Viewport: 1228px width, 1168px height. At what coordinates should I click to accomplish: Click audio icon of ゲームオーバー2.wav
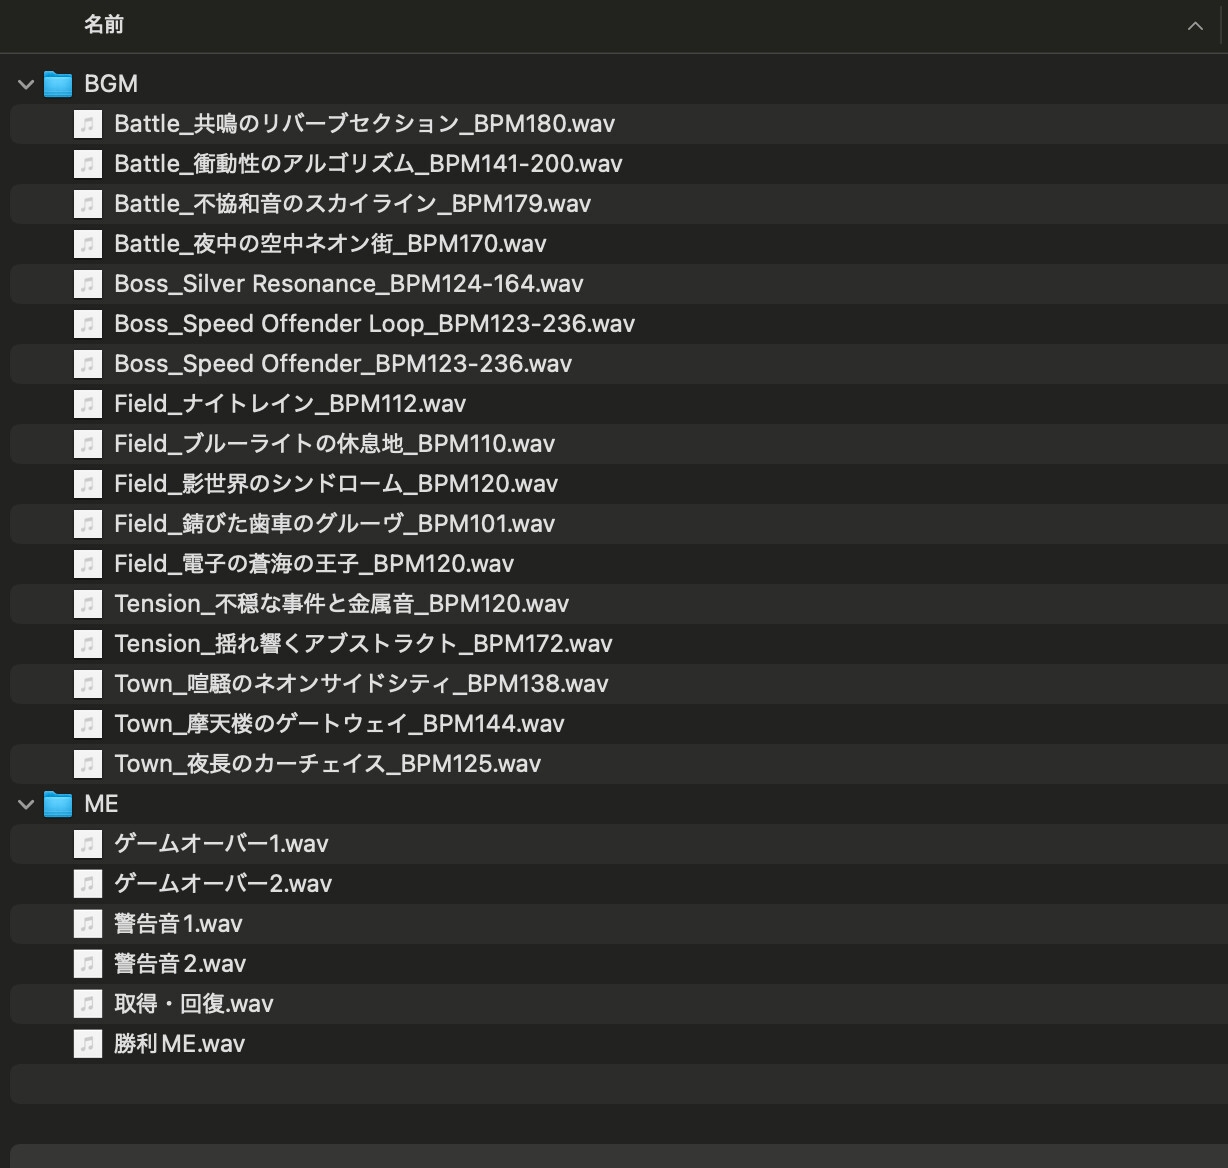(x=88, y=884)
